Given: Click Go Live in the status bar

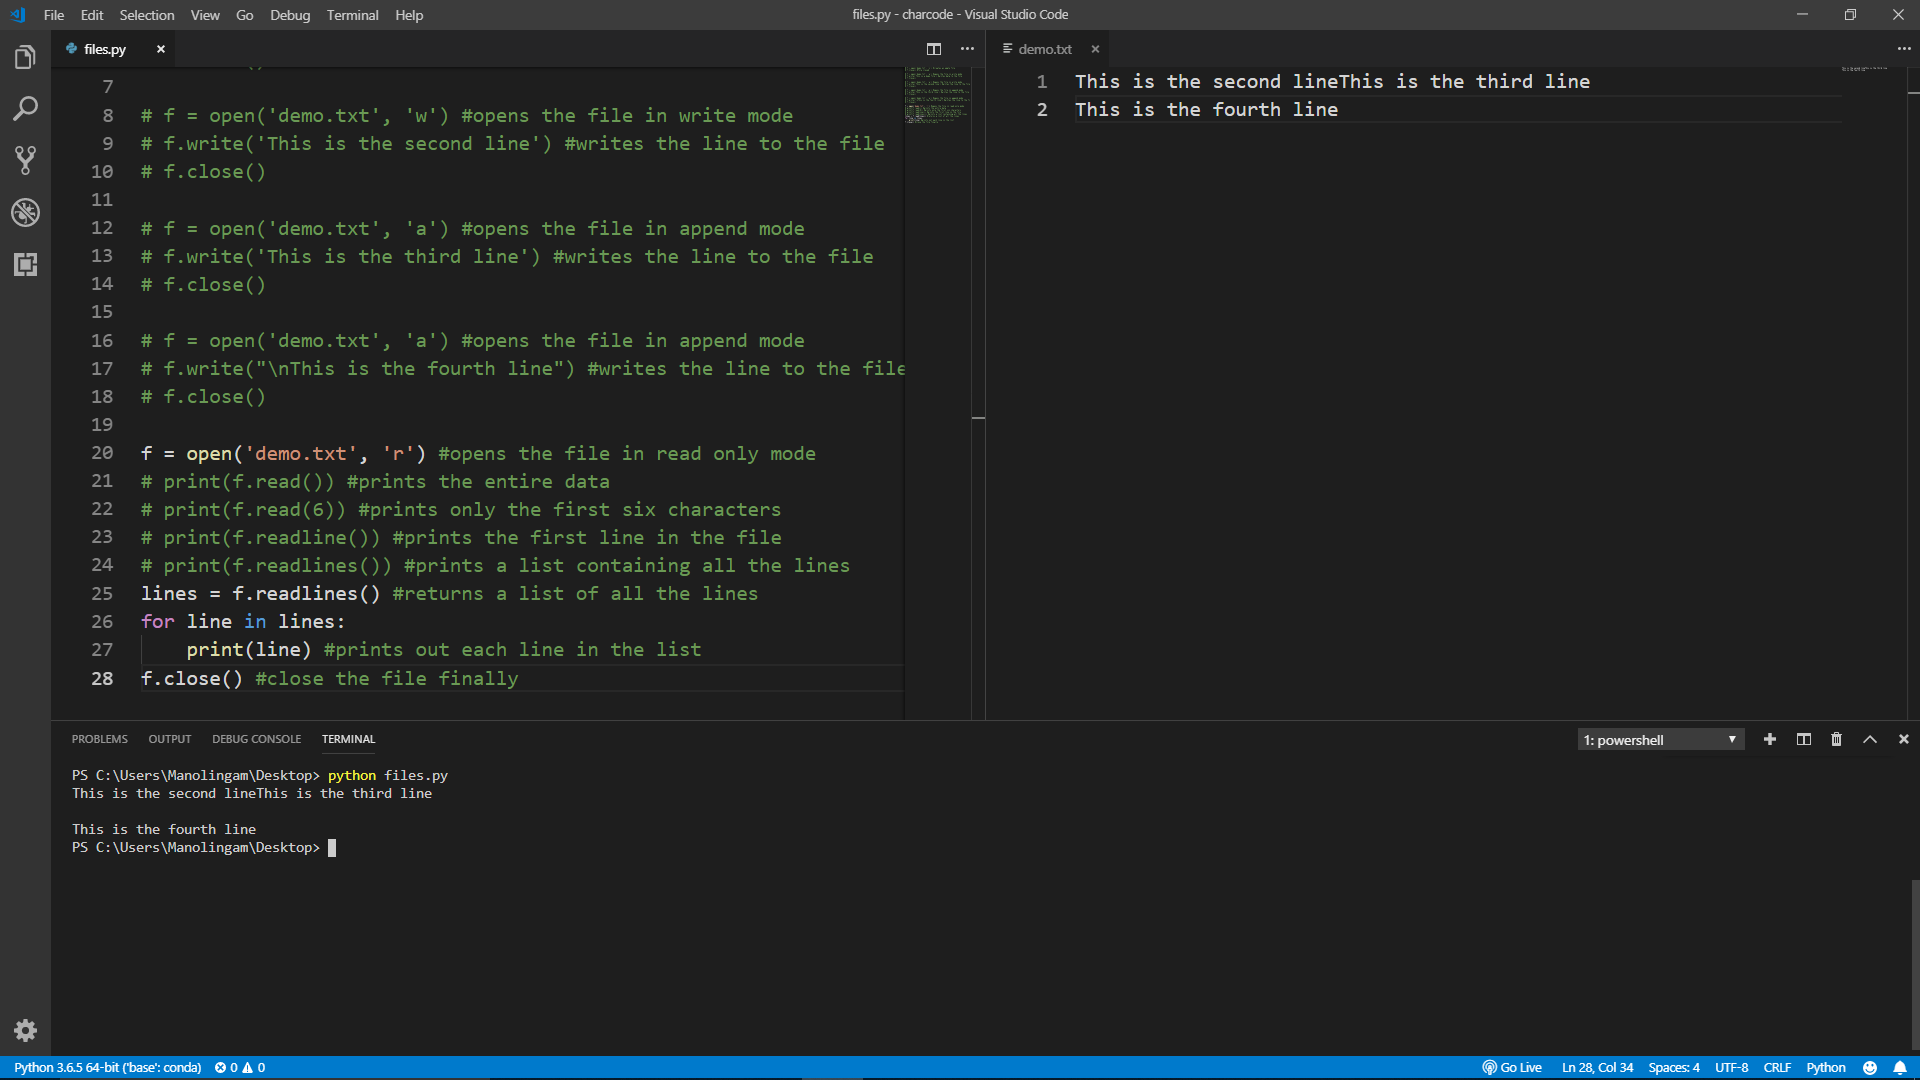Looking at the screenshot, I should 1513,1067.
